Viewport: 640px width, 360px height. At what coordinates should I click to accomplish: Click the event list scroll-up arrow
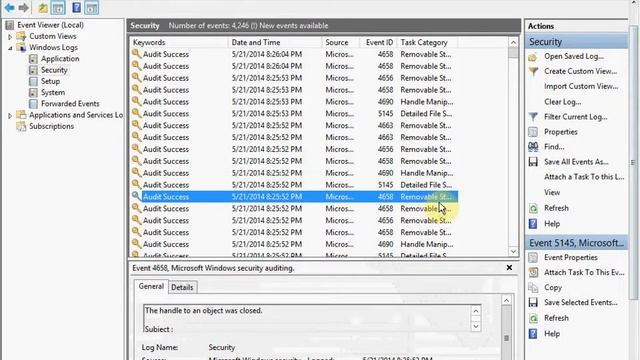click(x=513, y=42)
